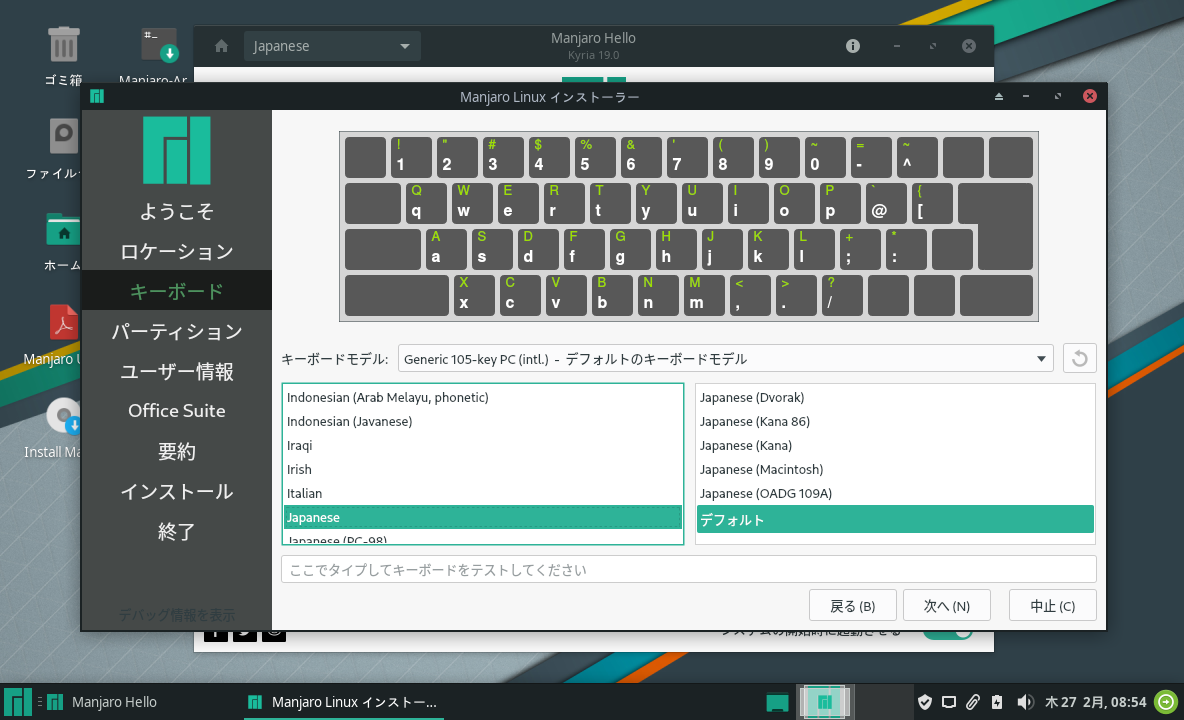Image resolution: width=1184 pixels, height=720 pixels.
Task: Select the Office Suite step in sidebar
Action: pyautogui.click(x=177, y=411)
